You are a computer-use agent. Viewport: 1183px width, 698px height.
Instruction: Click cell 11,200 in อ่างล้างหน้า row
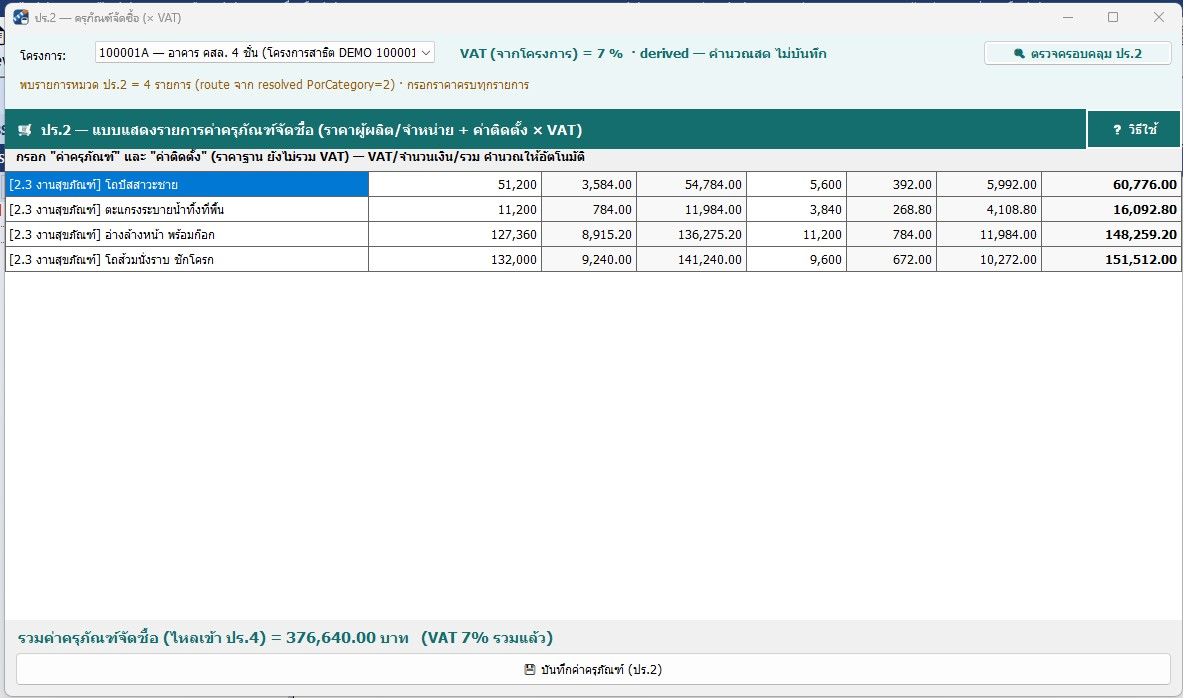797,234
